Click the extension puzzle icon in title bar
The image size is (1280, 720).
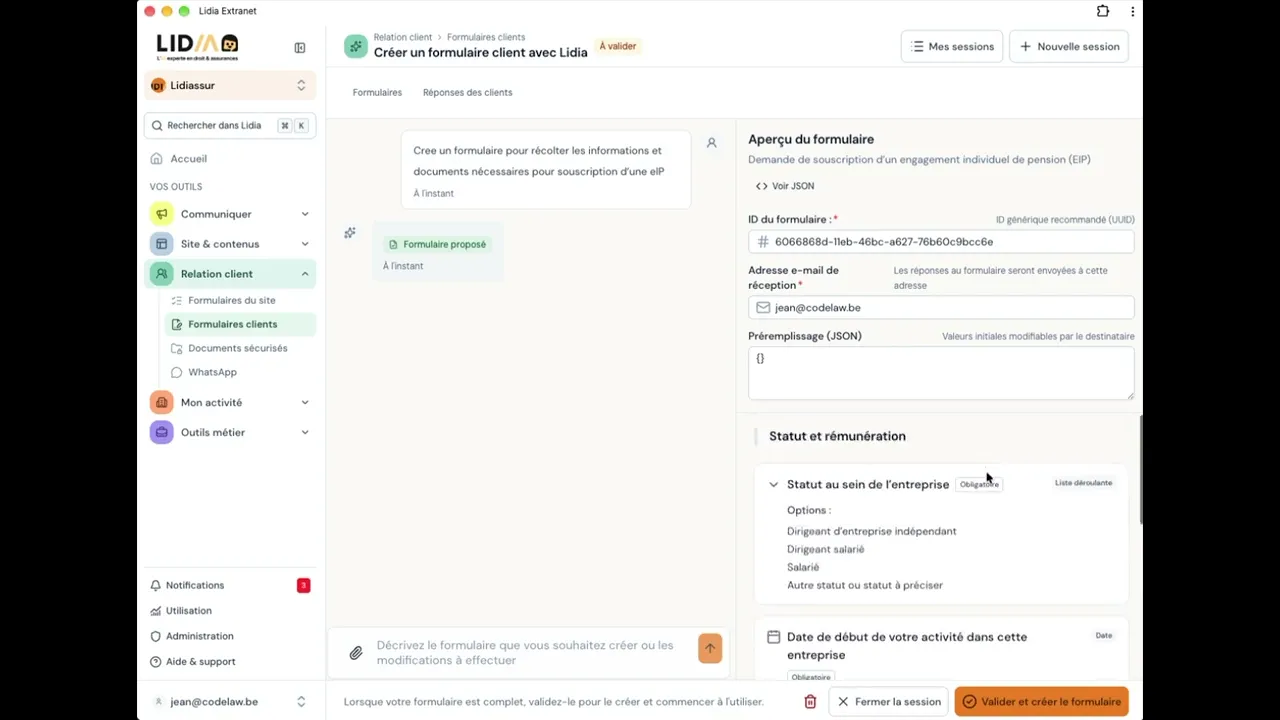pos(1103,11)
